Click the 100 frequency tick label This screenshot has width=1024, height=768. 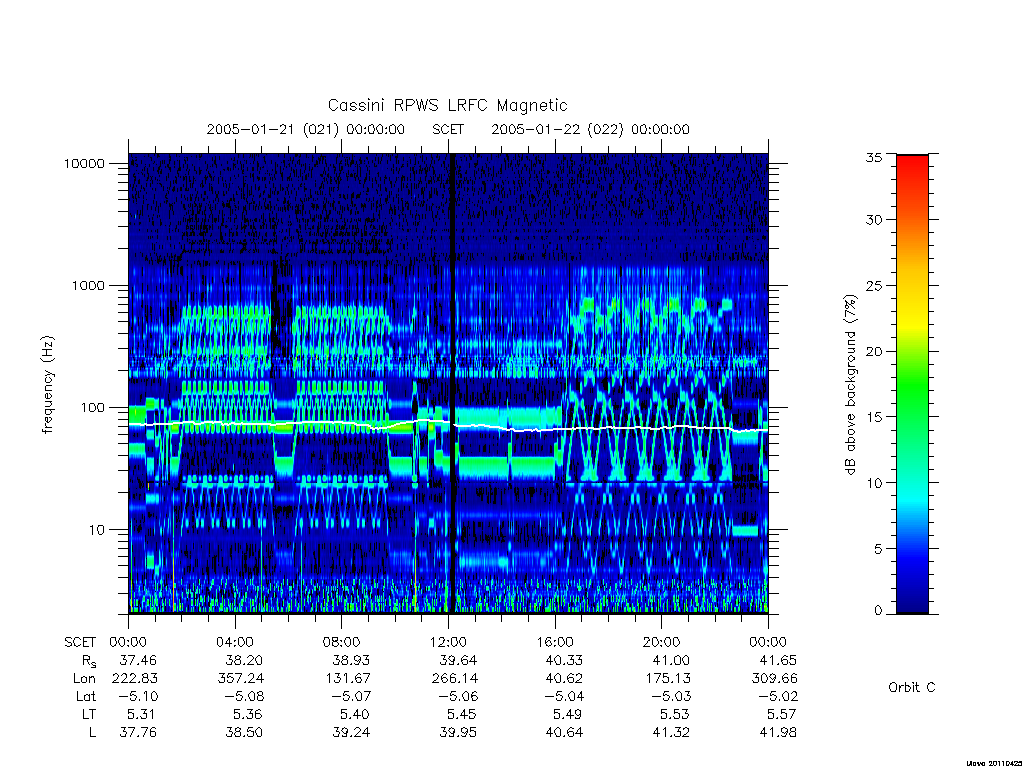click(92, 408)
